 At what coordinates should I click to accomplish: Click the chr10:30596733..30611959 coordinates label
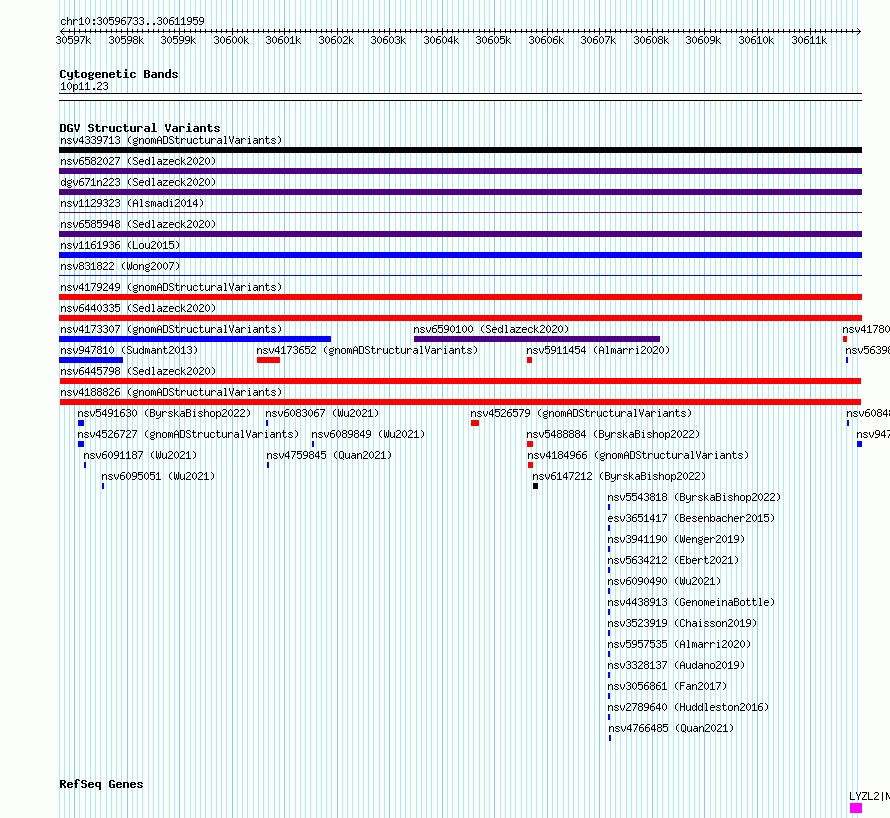132,21
